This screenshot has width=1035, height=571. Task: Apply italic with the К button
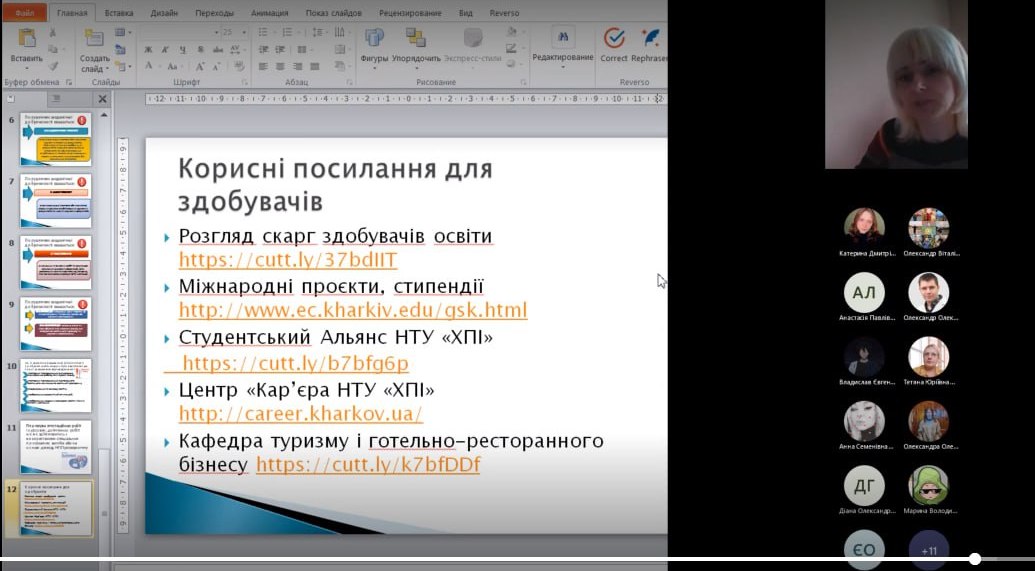click(x=165, y=50)
